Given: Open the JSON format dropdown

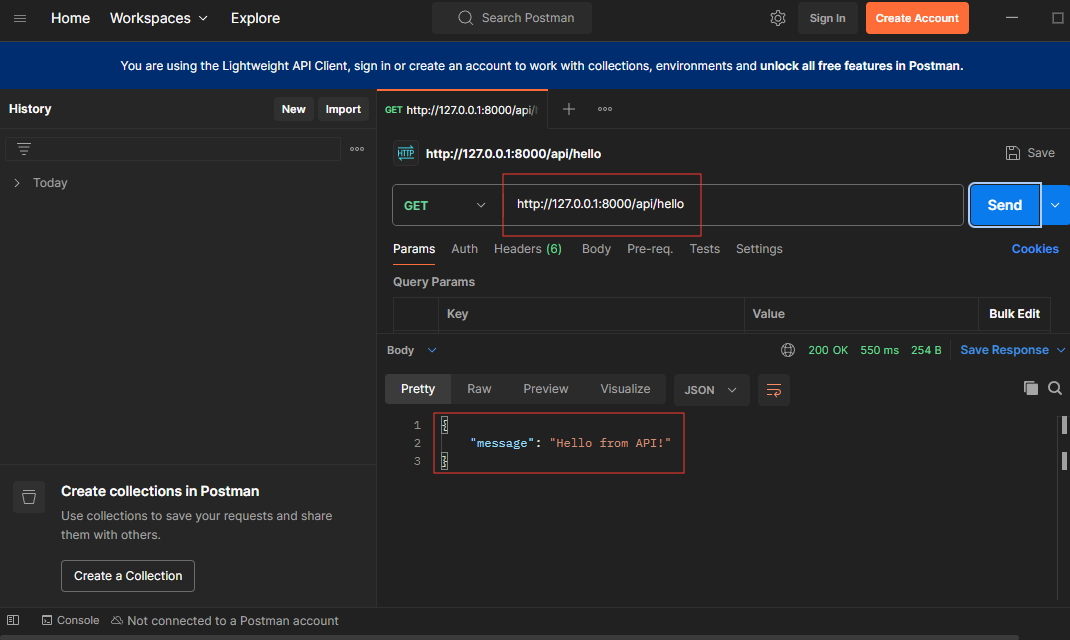Looking at the screenshot, I should click(711, 390).
